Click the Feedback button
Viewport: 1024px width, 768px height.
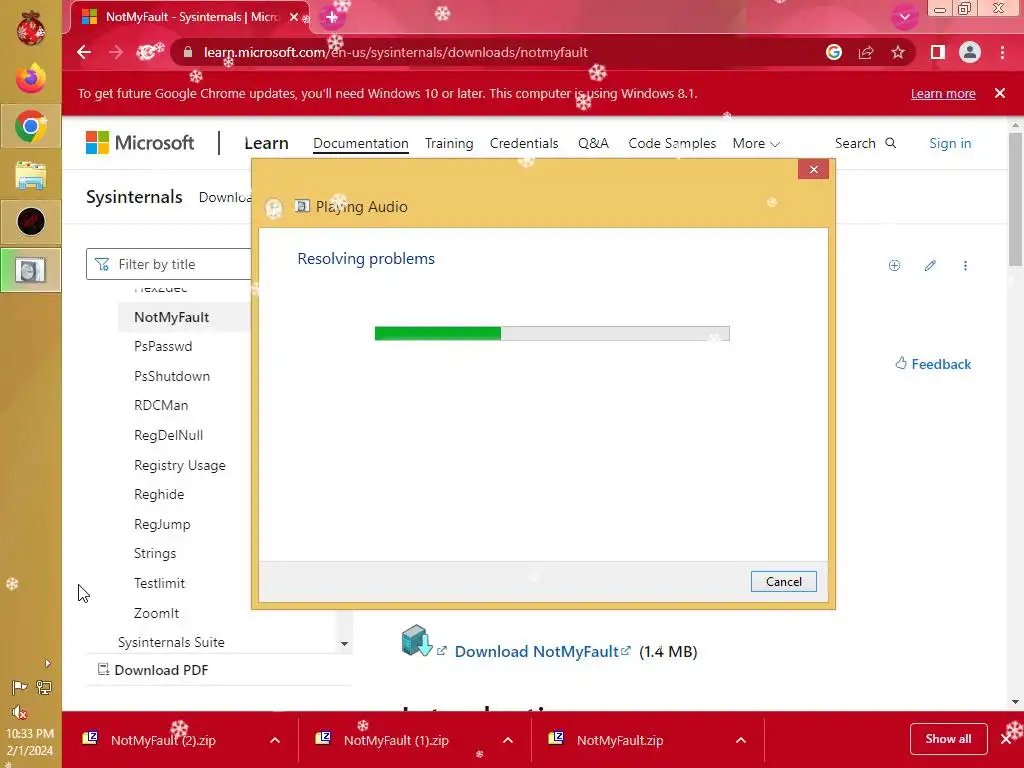click(x=933, y=364)
